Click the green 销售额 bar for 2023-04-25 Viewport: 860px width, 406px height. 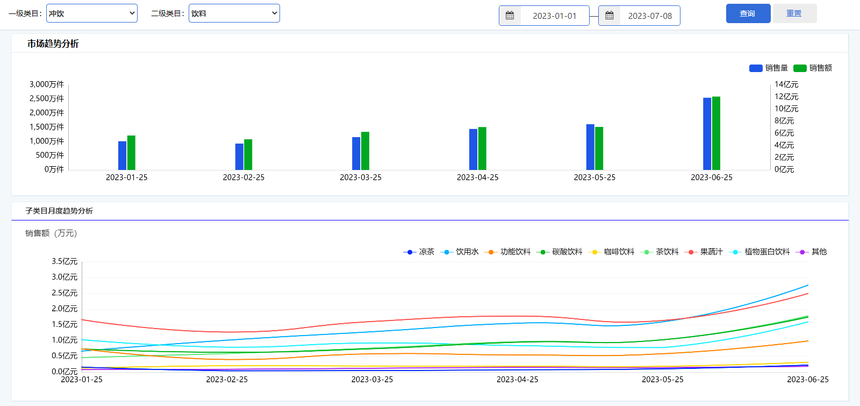(482, 148)
